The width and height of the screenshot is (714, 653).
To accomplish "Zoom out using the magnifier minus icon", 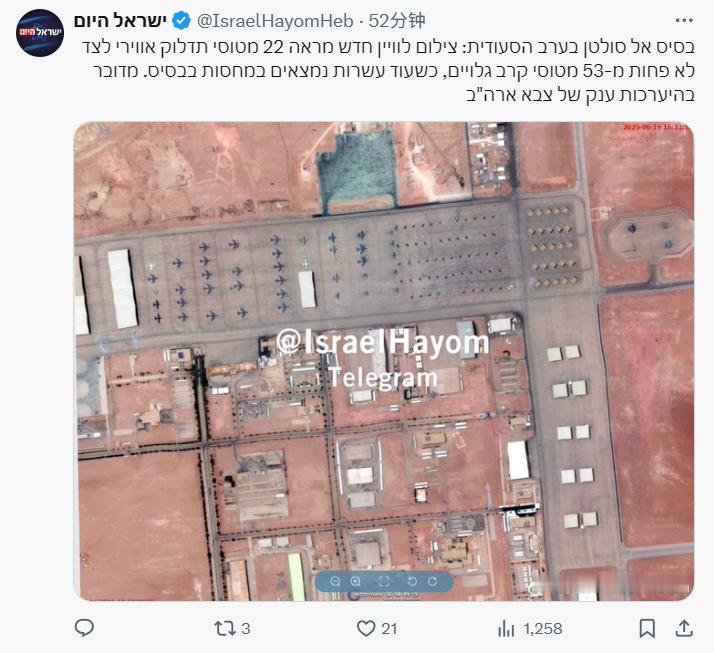I will point(336,582).
